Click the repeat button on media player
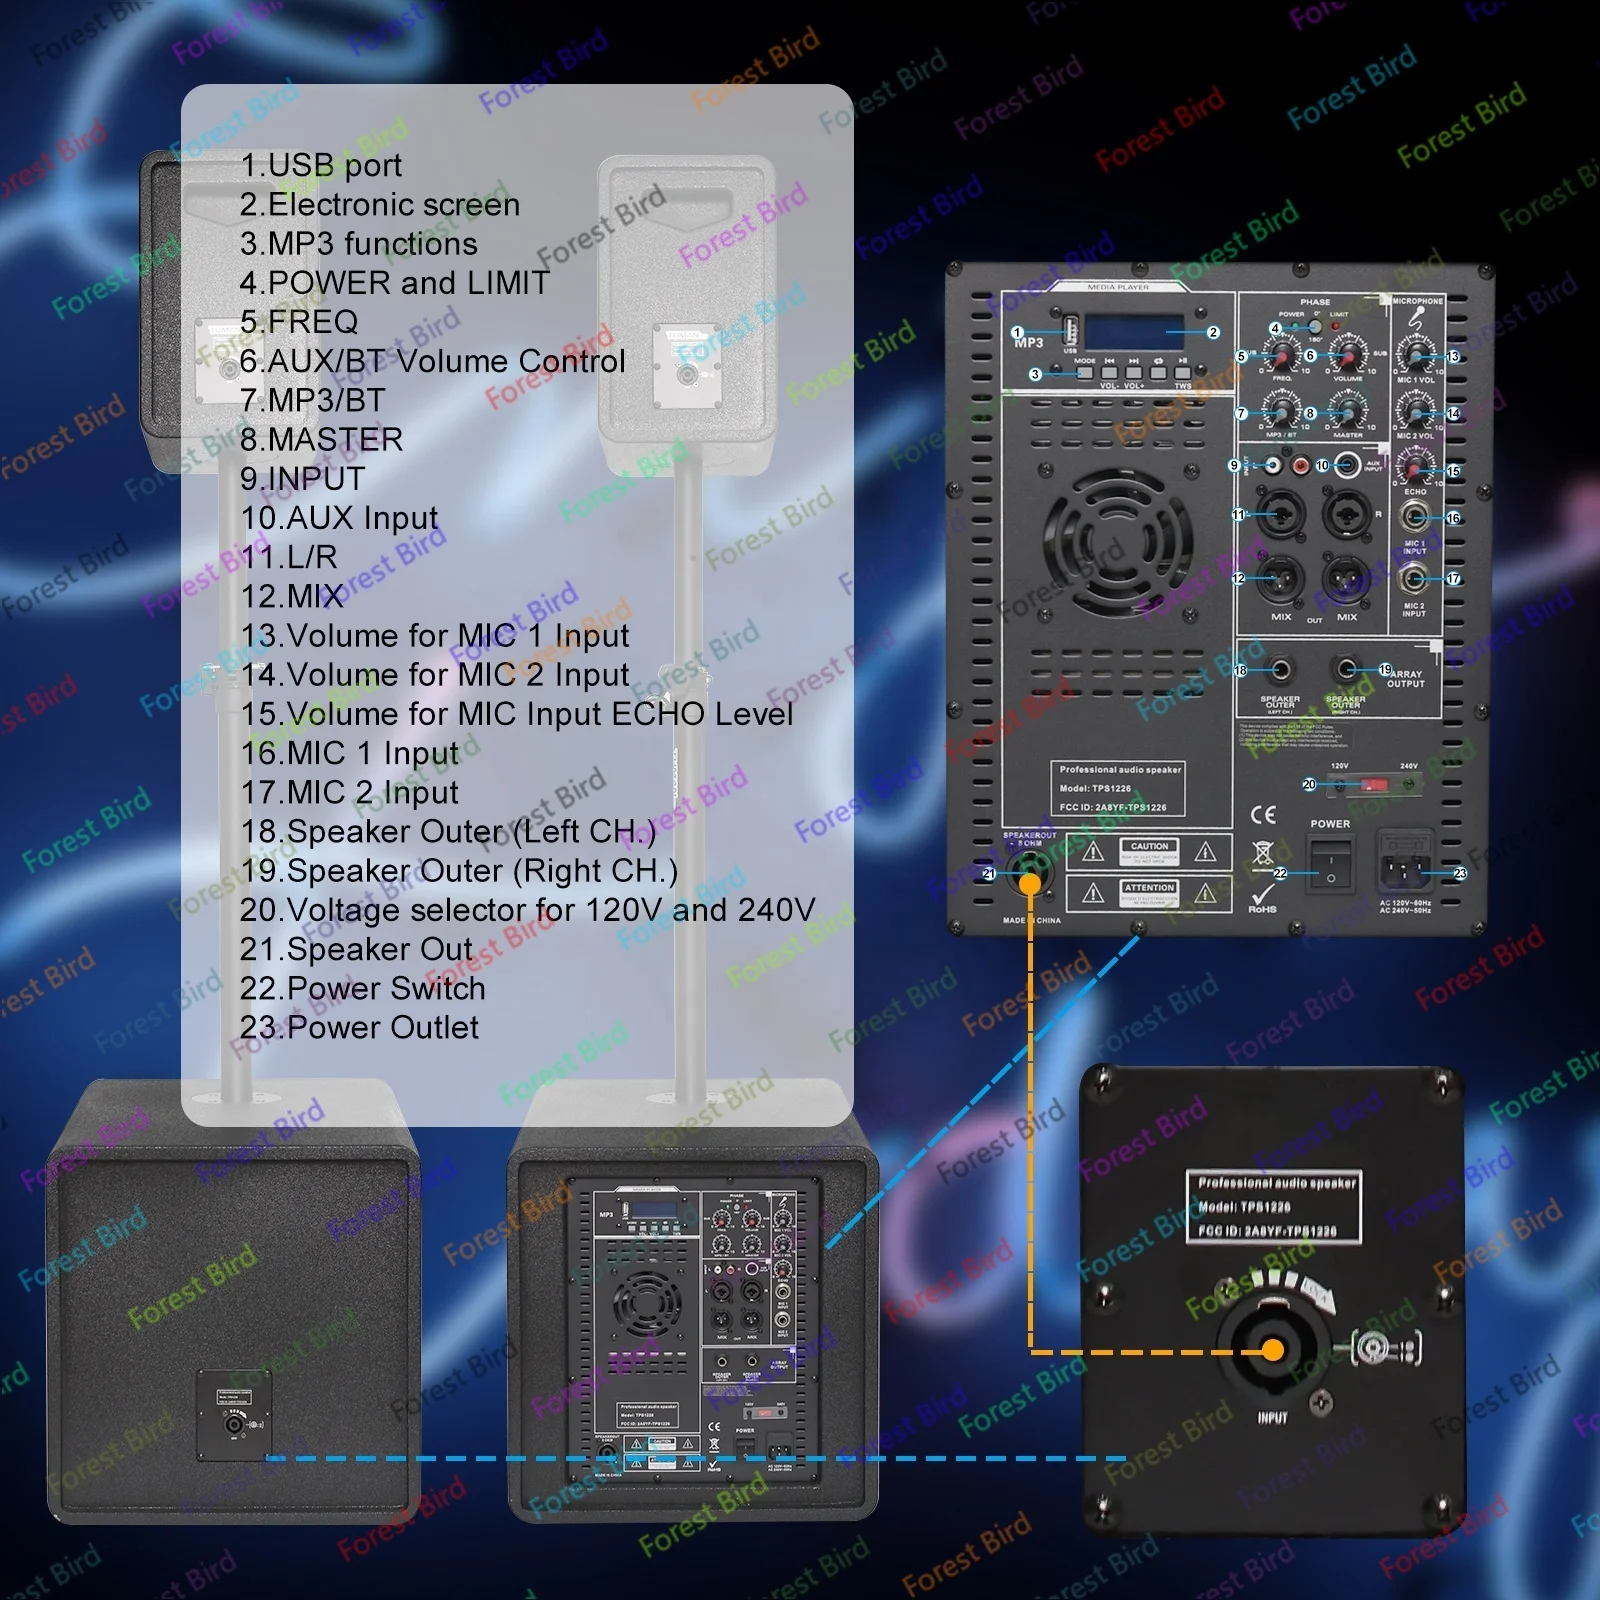The image size is (1600, 1600). coord(1158,372)
